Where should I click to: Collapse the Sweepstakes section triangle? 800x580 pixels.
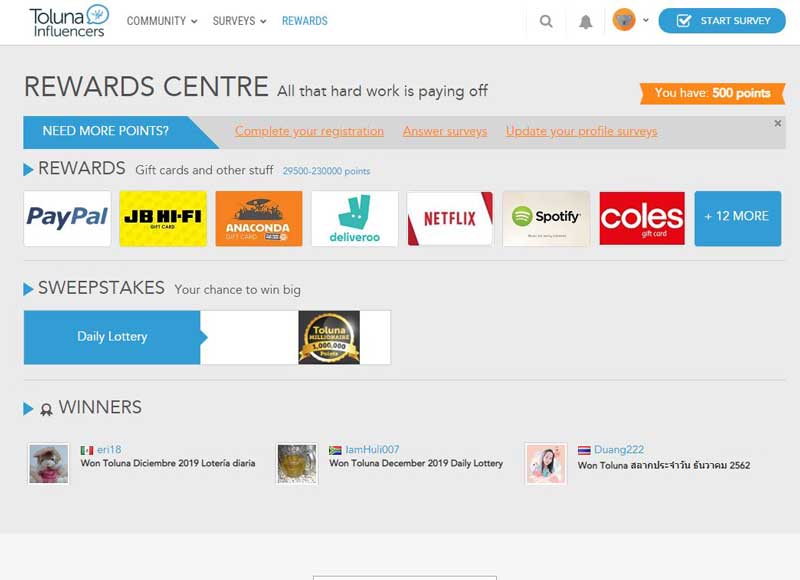point(28,289)
